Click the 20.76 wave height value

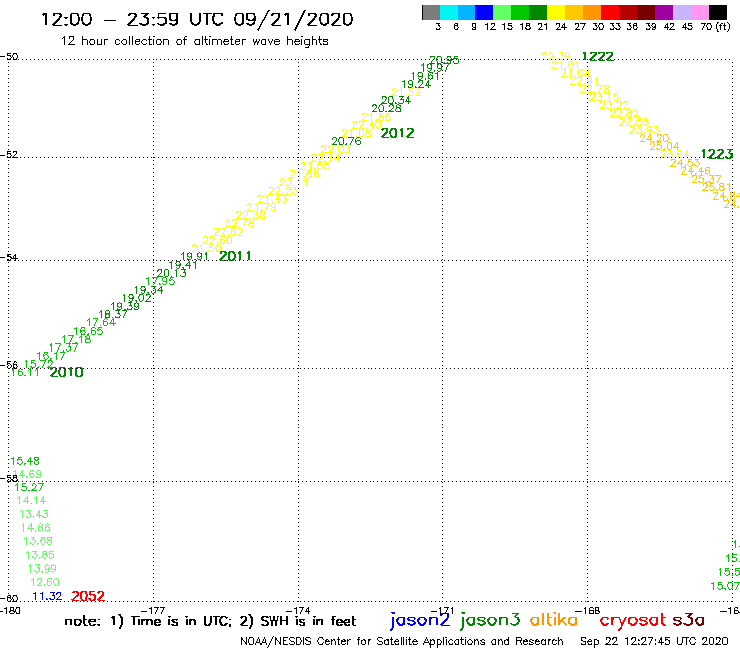(x=346, y=141)
